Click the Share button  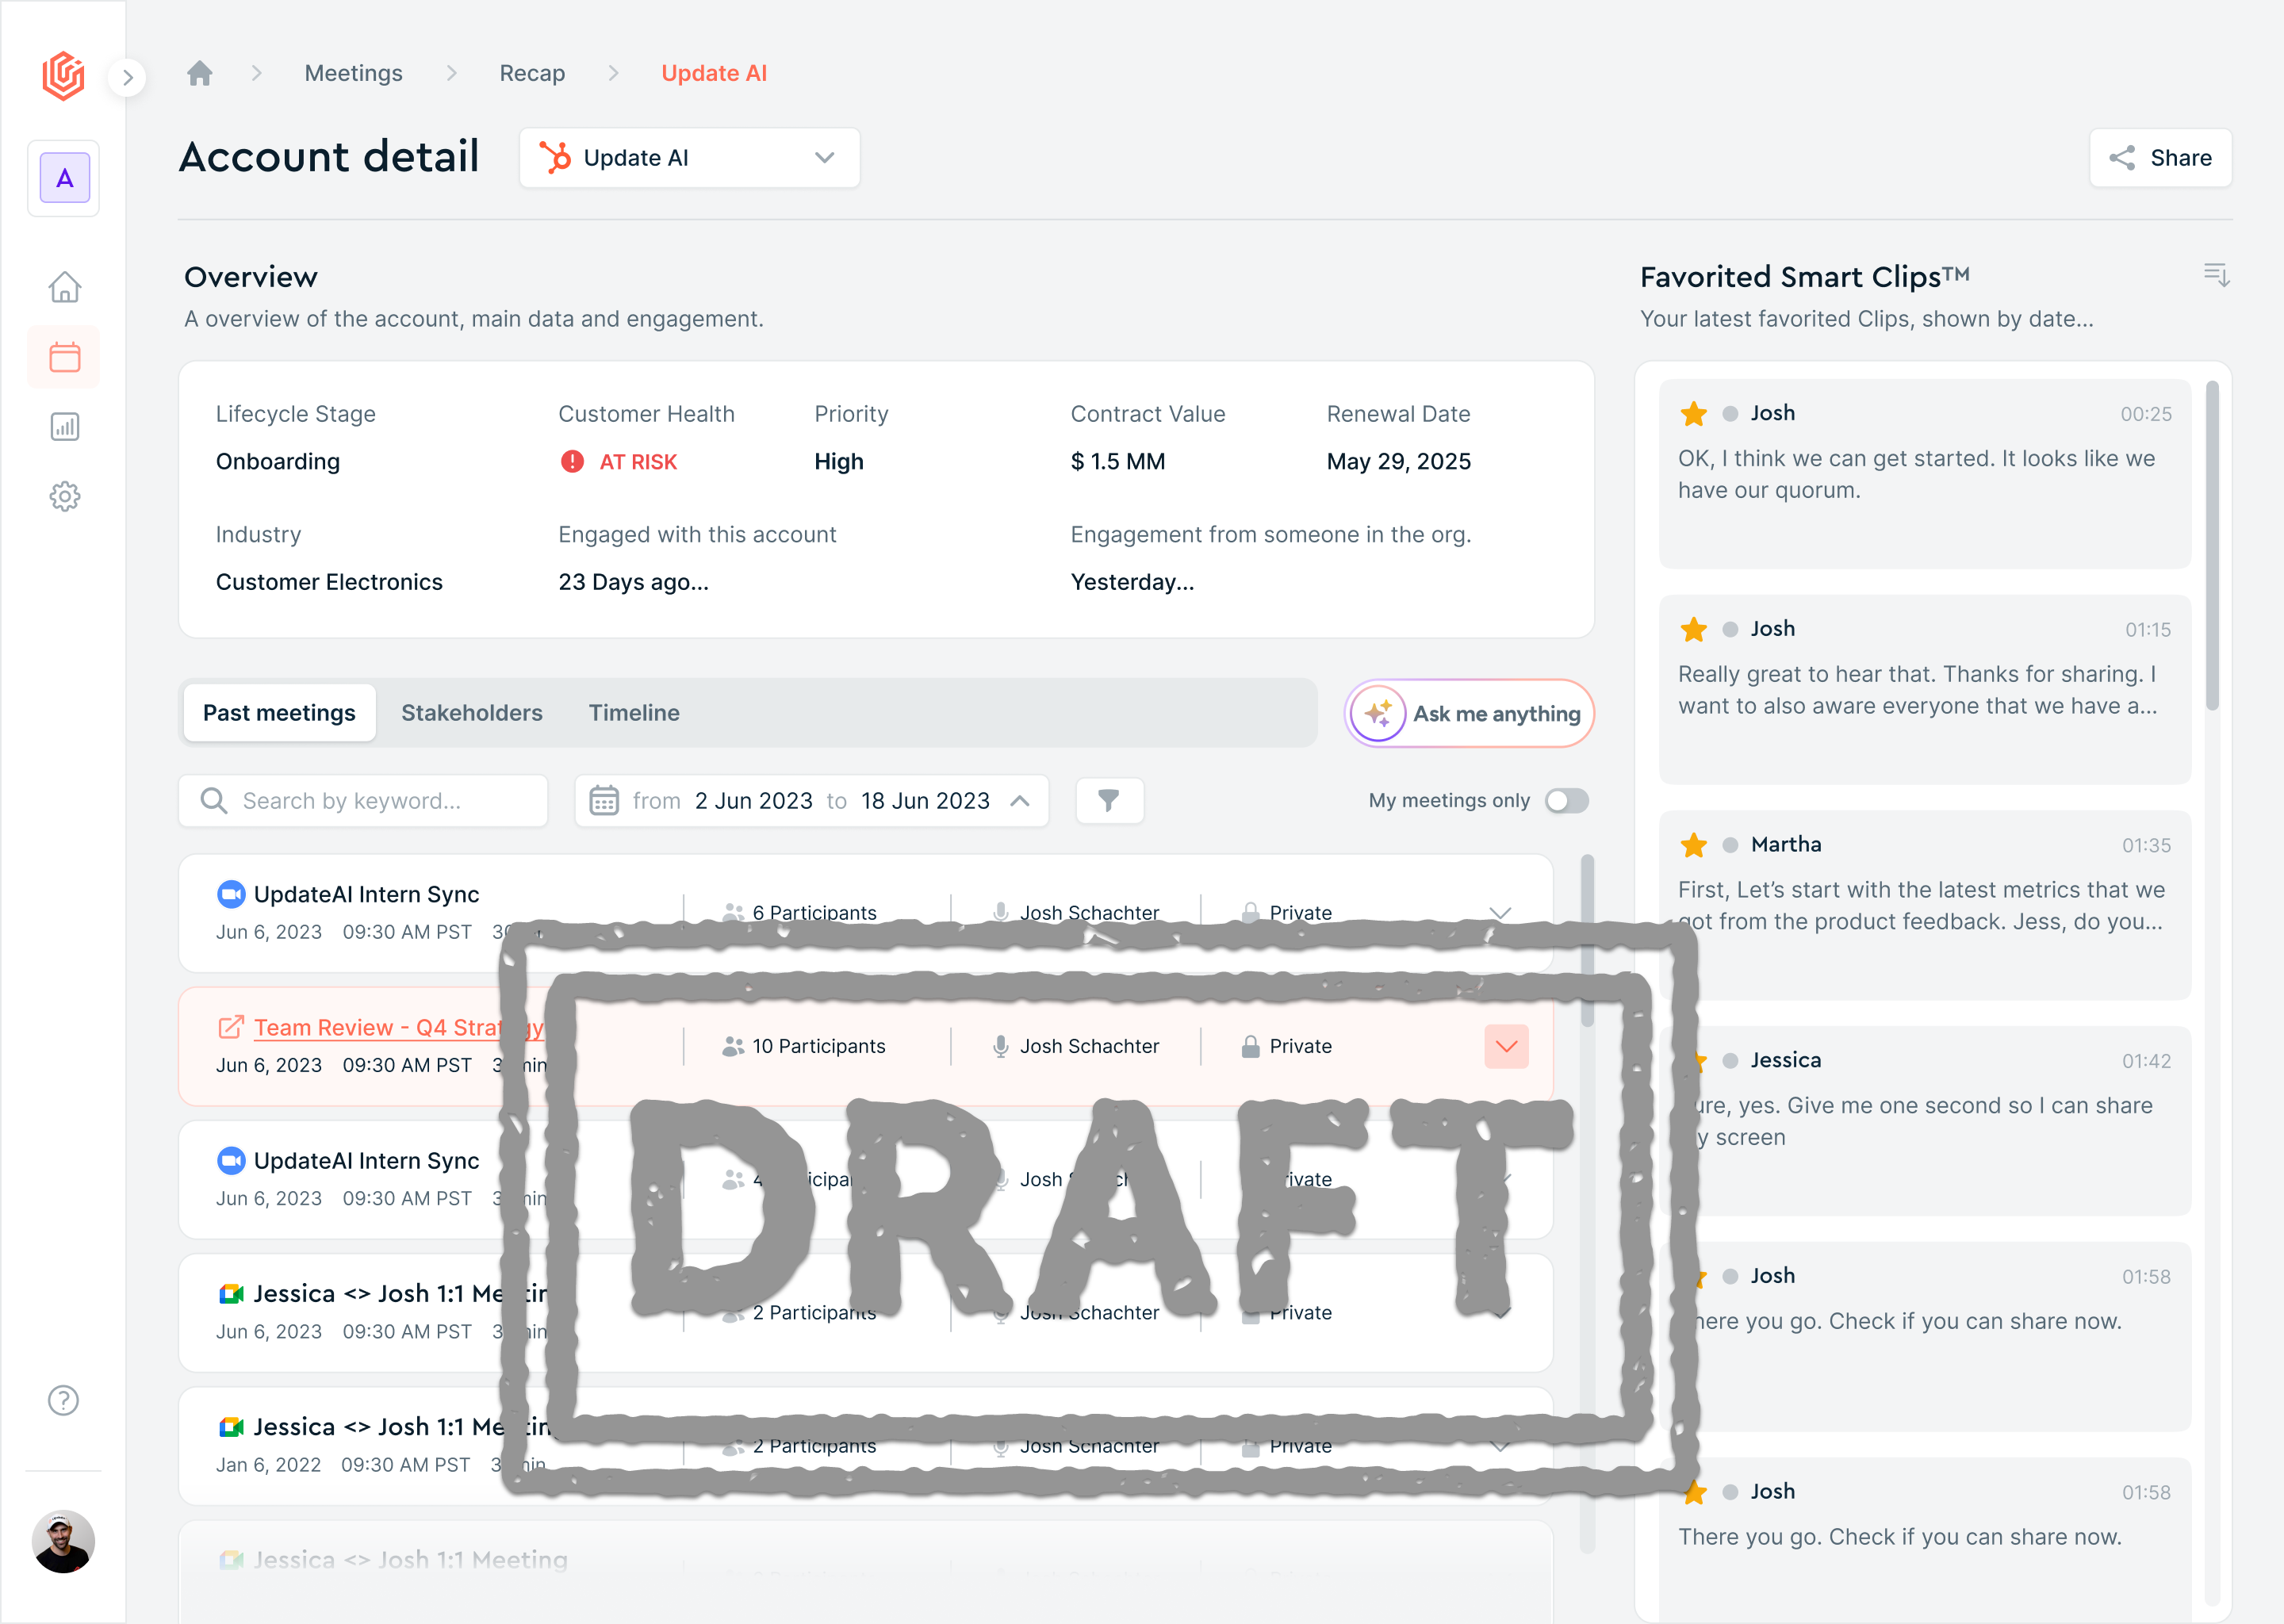tap(2160, 158)
